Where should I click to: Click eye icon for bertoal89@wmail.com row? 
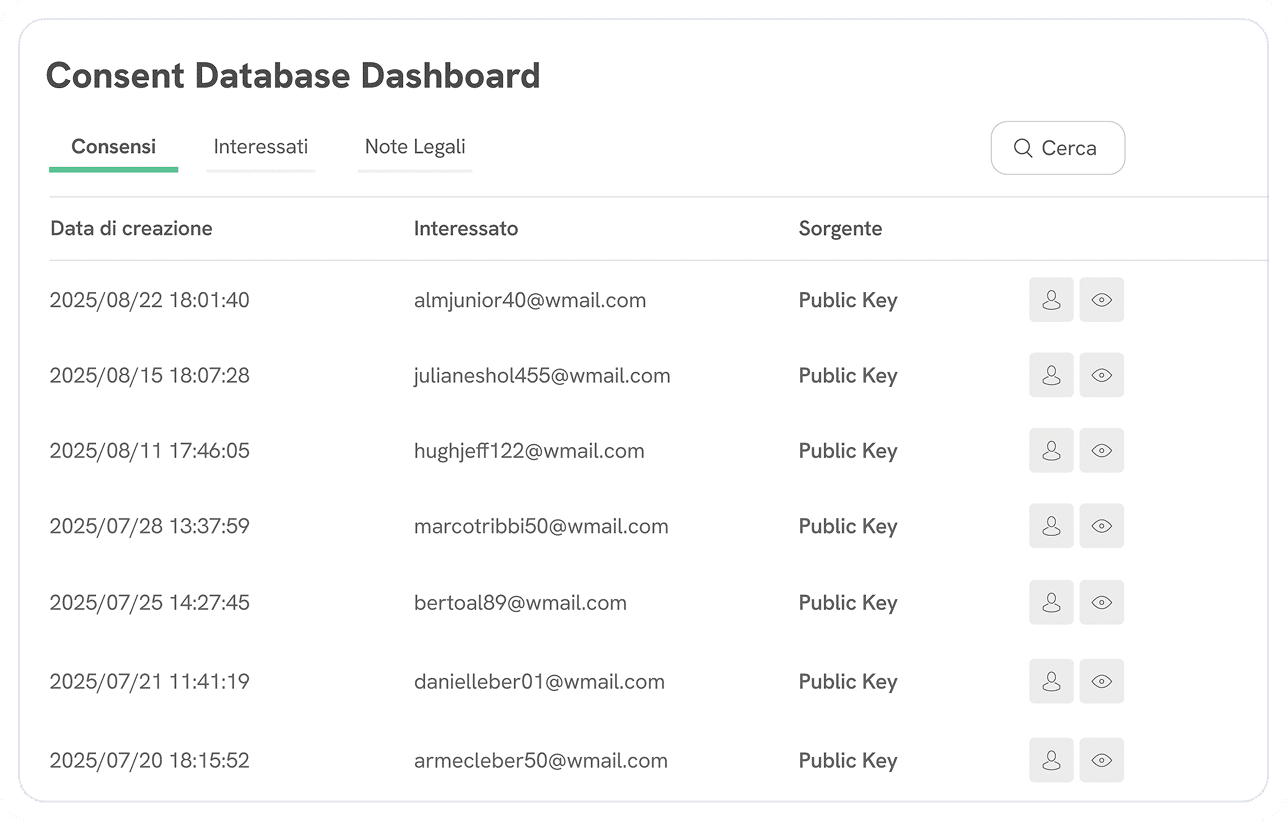pyautogui.click(x=1102, y=602)
